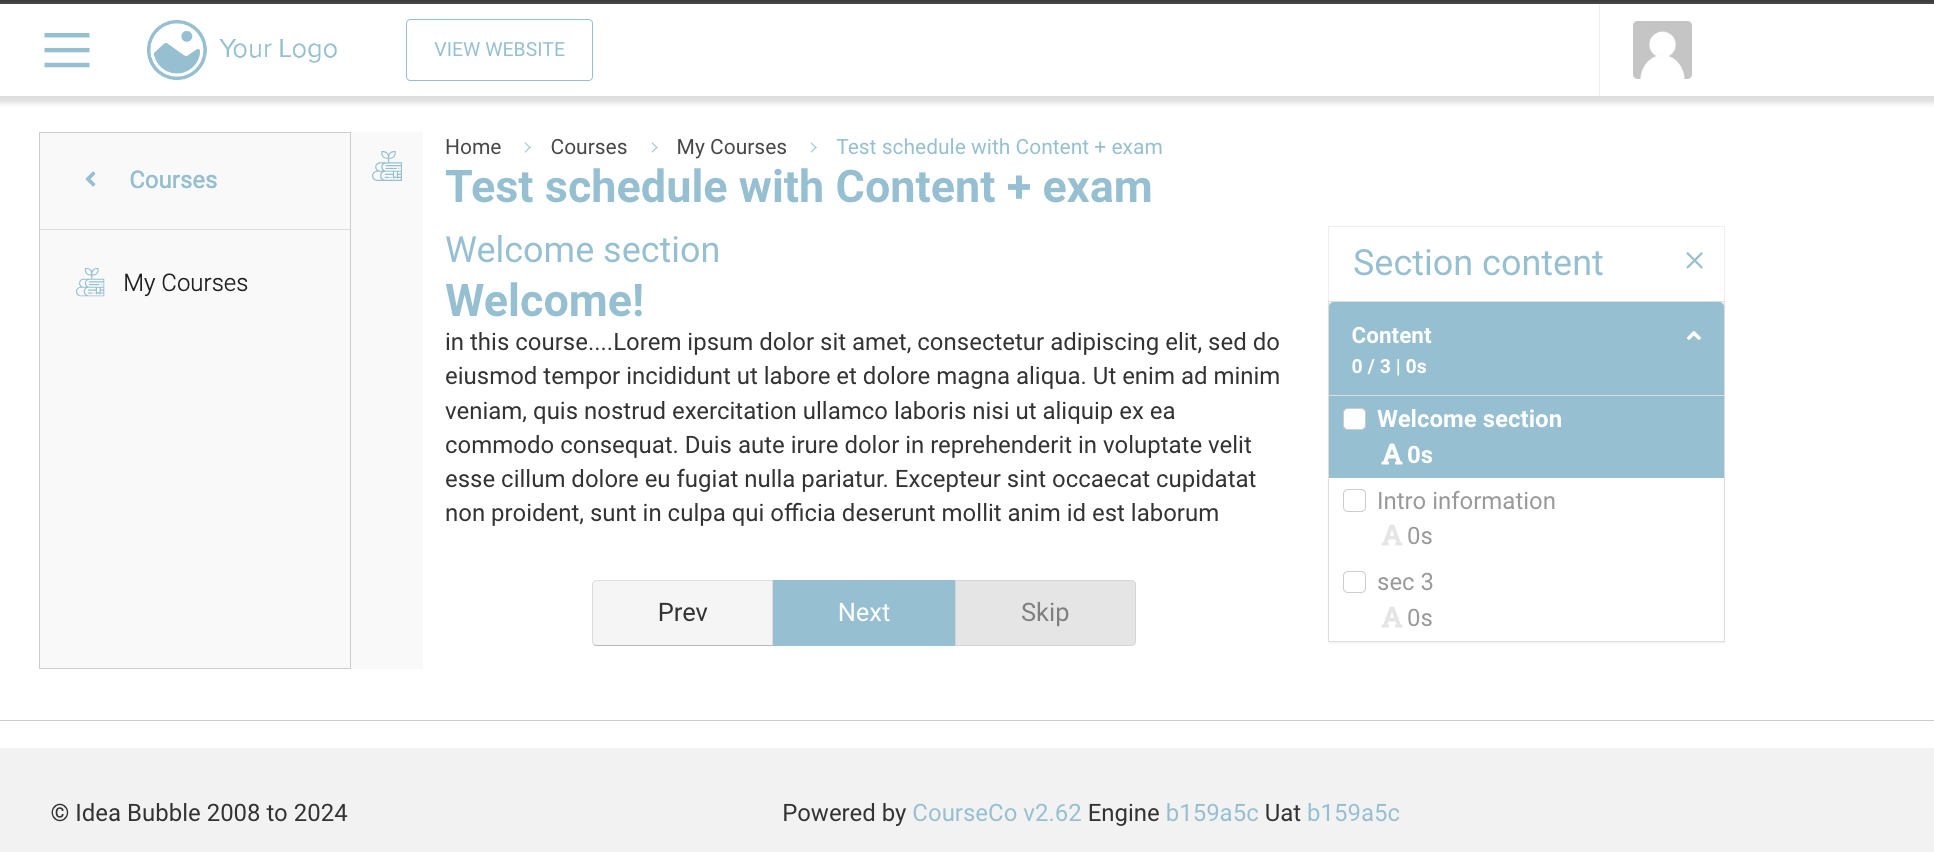Close the Section content panel
Image resolution: width=1934 pixels, height=852 pixels.
click(1694, 261)
